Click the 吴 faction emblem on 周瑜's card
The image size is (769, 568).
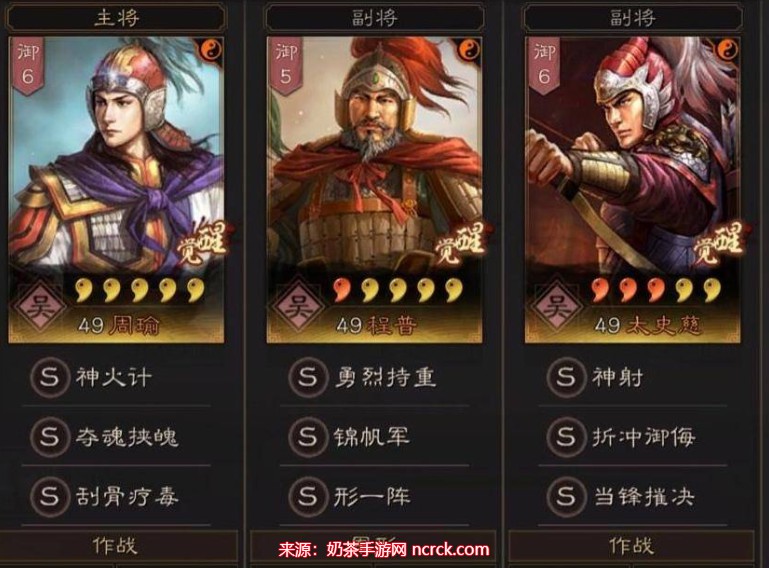(x=38, y=307)
